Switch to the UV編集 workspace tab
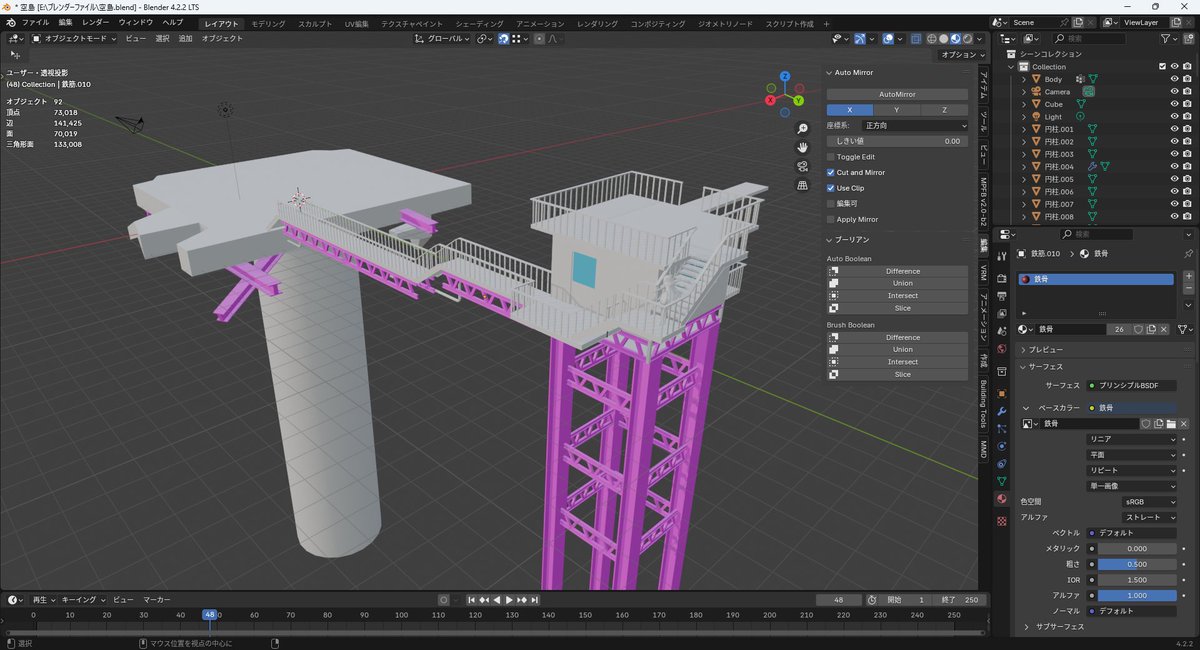Viewport: 1200px width, 650px height. click(x=356, y=23)
